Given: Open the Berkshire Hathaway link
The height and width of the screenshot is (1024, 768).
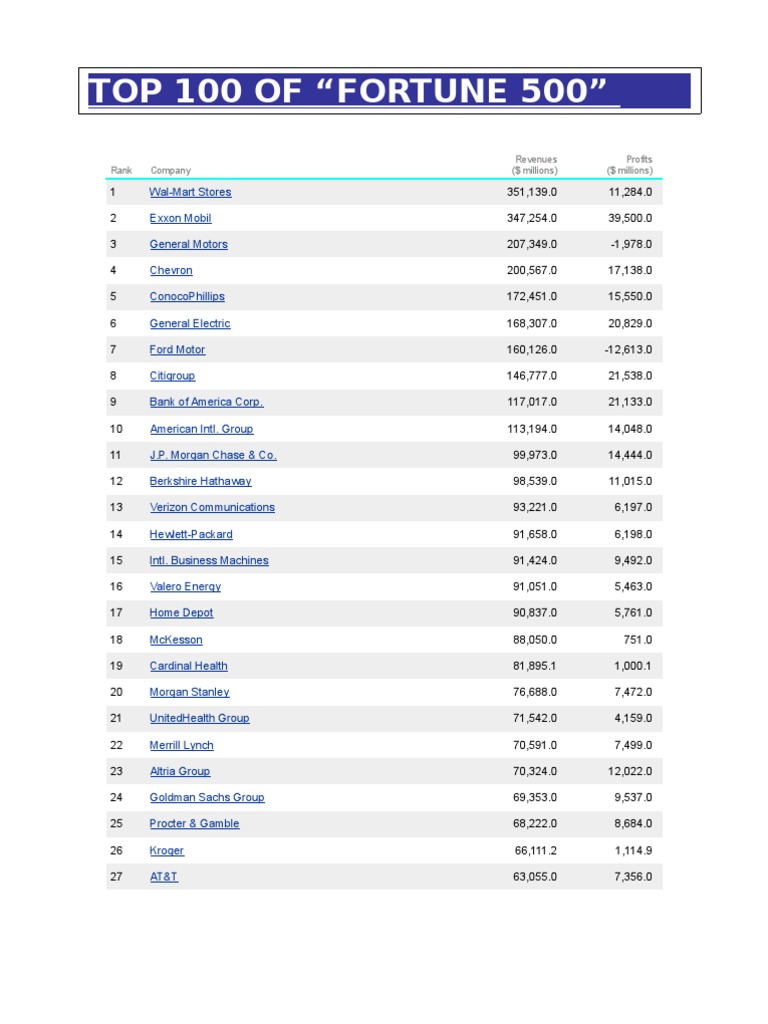Looking at the screenshot, I should tap(200, 481).
